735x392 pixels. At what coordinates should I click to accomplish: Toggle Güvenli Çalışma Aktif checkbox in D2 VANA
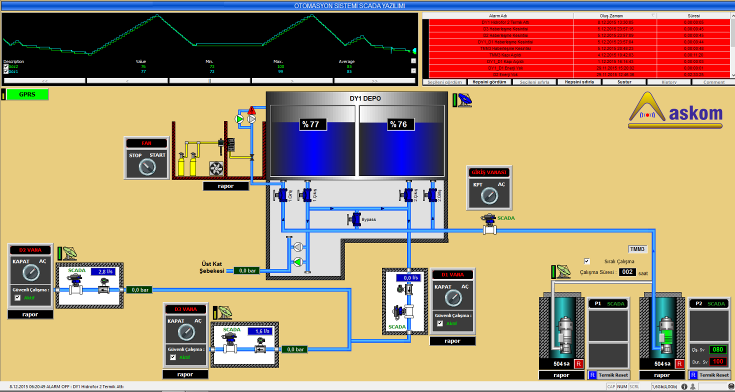pos(17,298)
